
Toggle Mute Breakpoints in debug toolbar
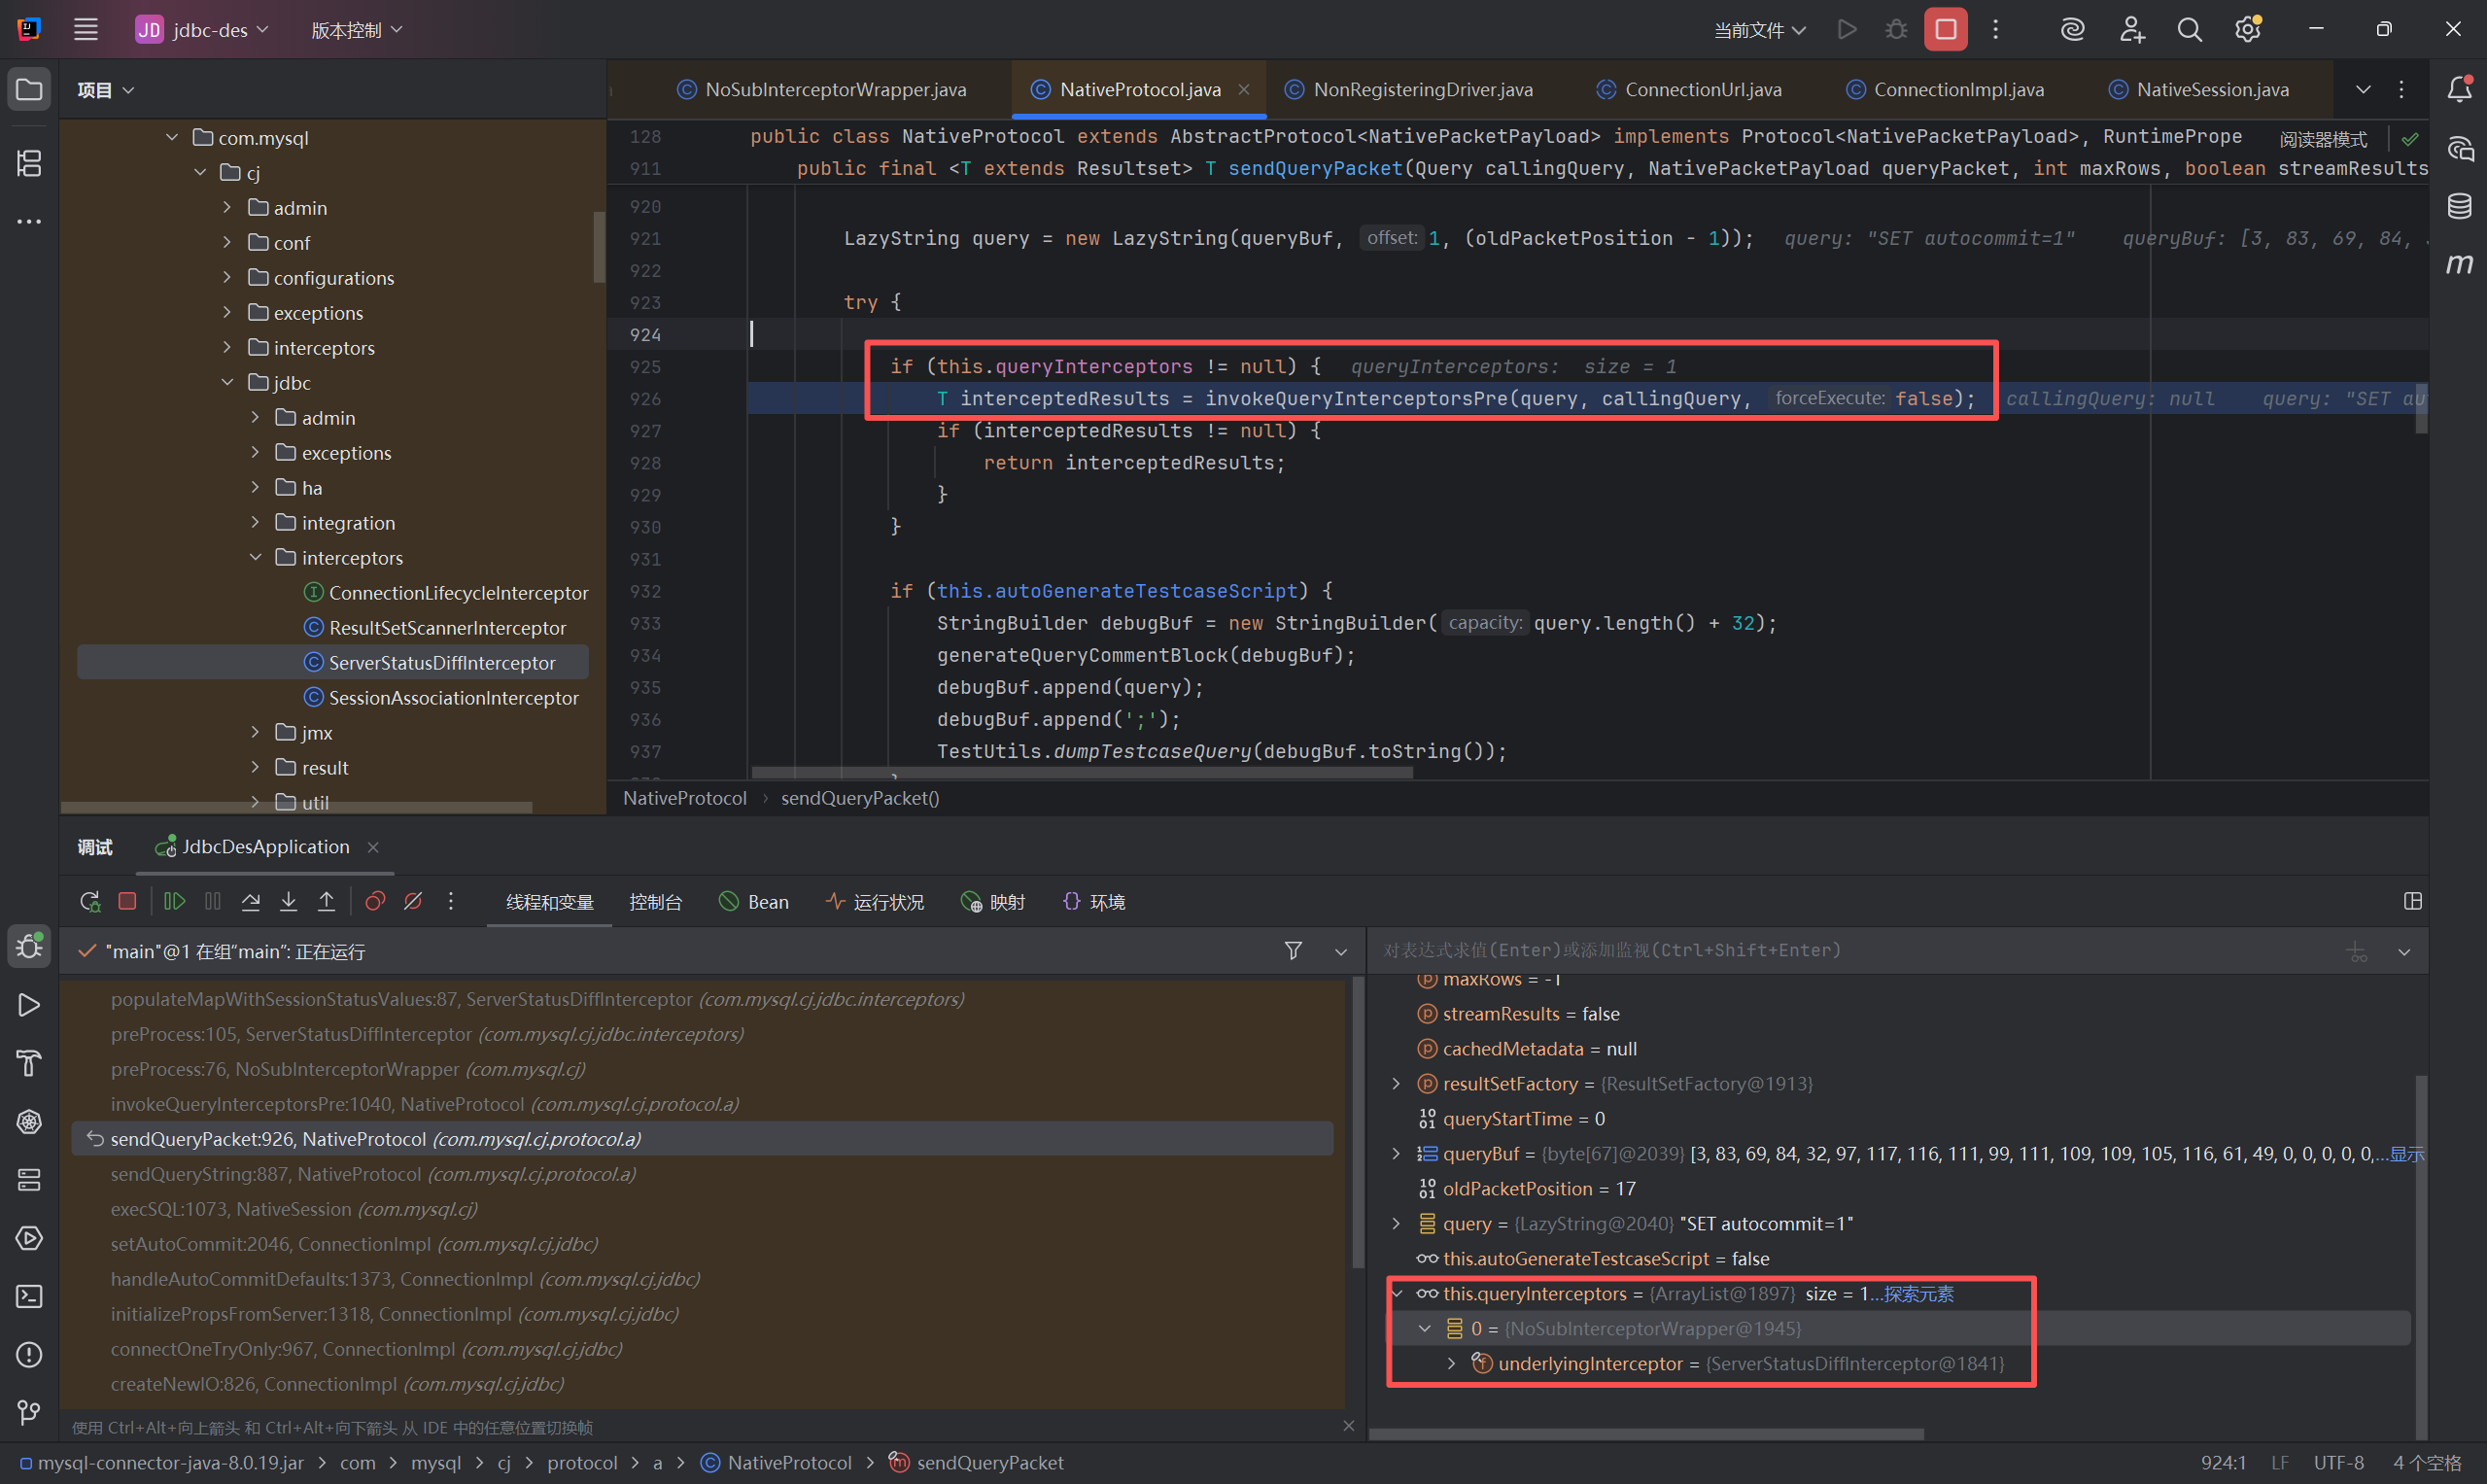413,902
